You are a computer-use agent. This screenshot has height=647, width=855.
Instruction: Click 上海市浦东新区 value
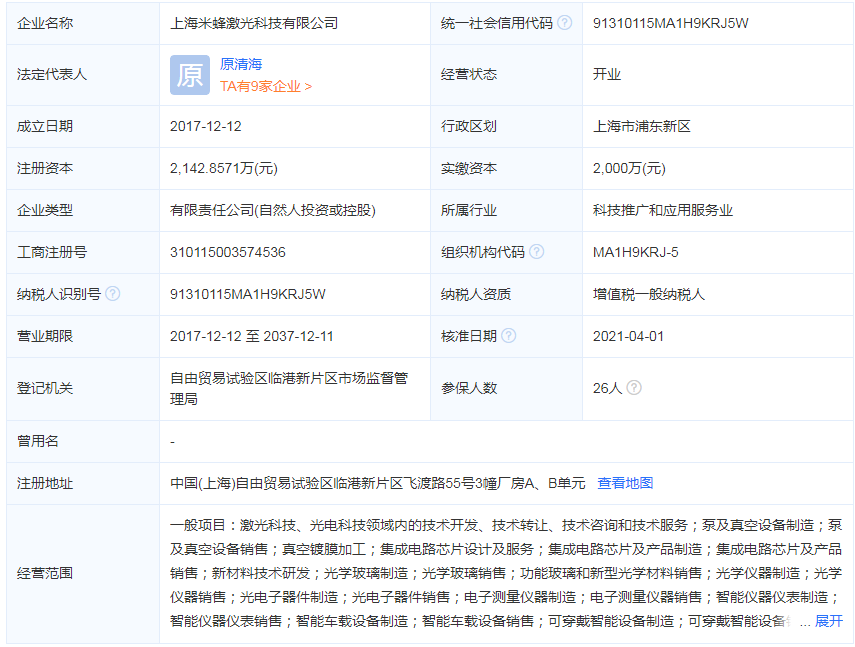[x=642, y=126]
